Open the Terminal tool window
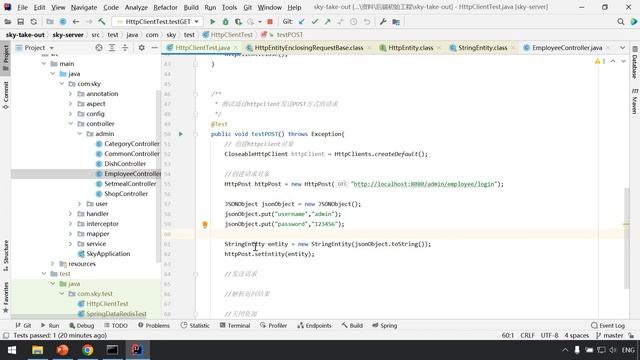 pyautogui.click(x=235, y=325)
